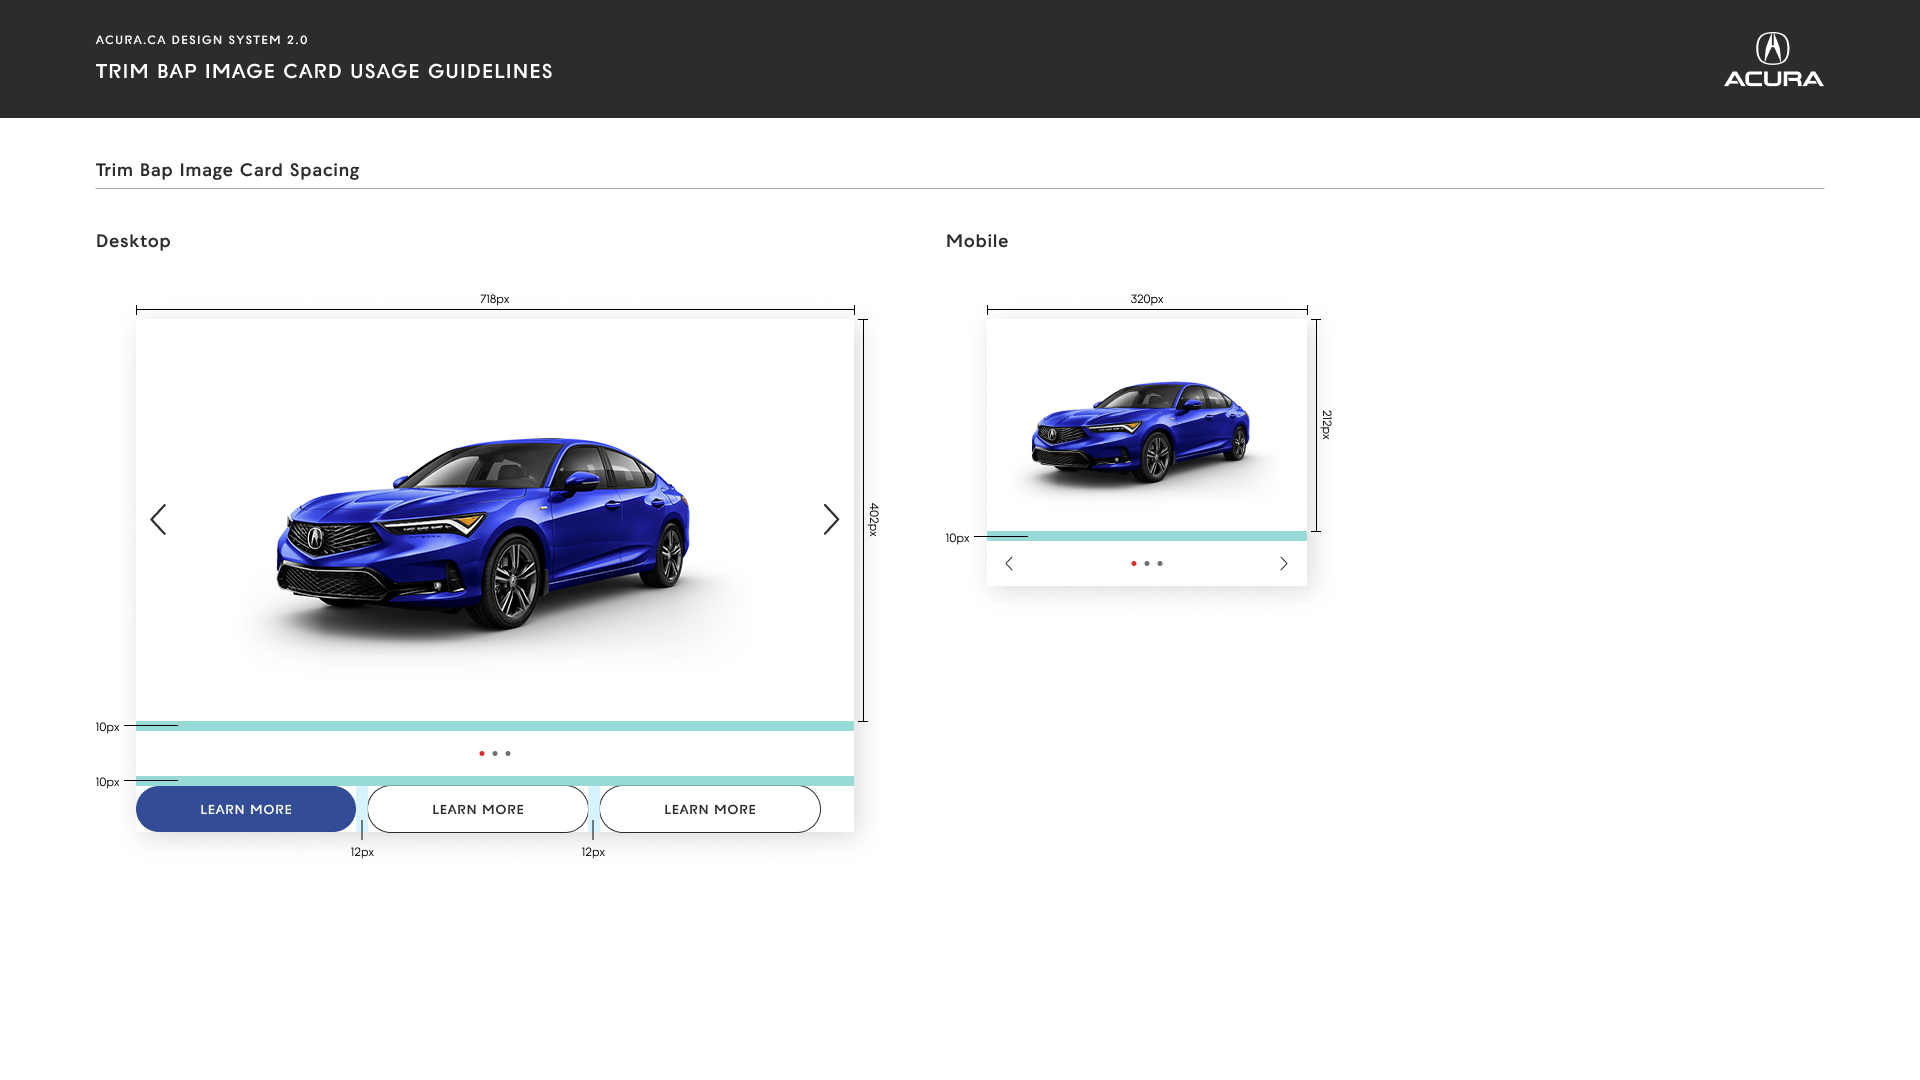The image size is (1920, 1080).
Task: Select the middle pagination dot on mobile
Action: tap(1147, 564)
